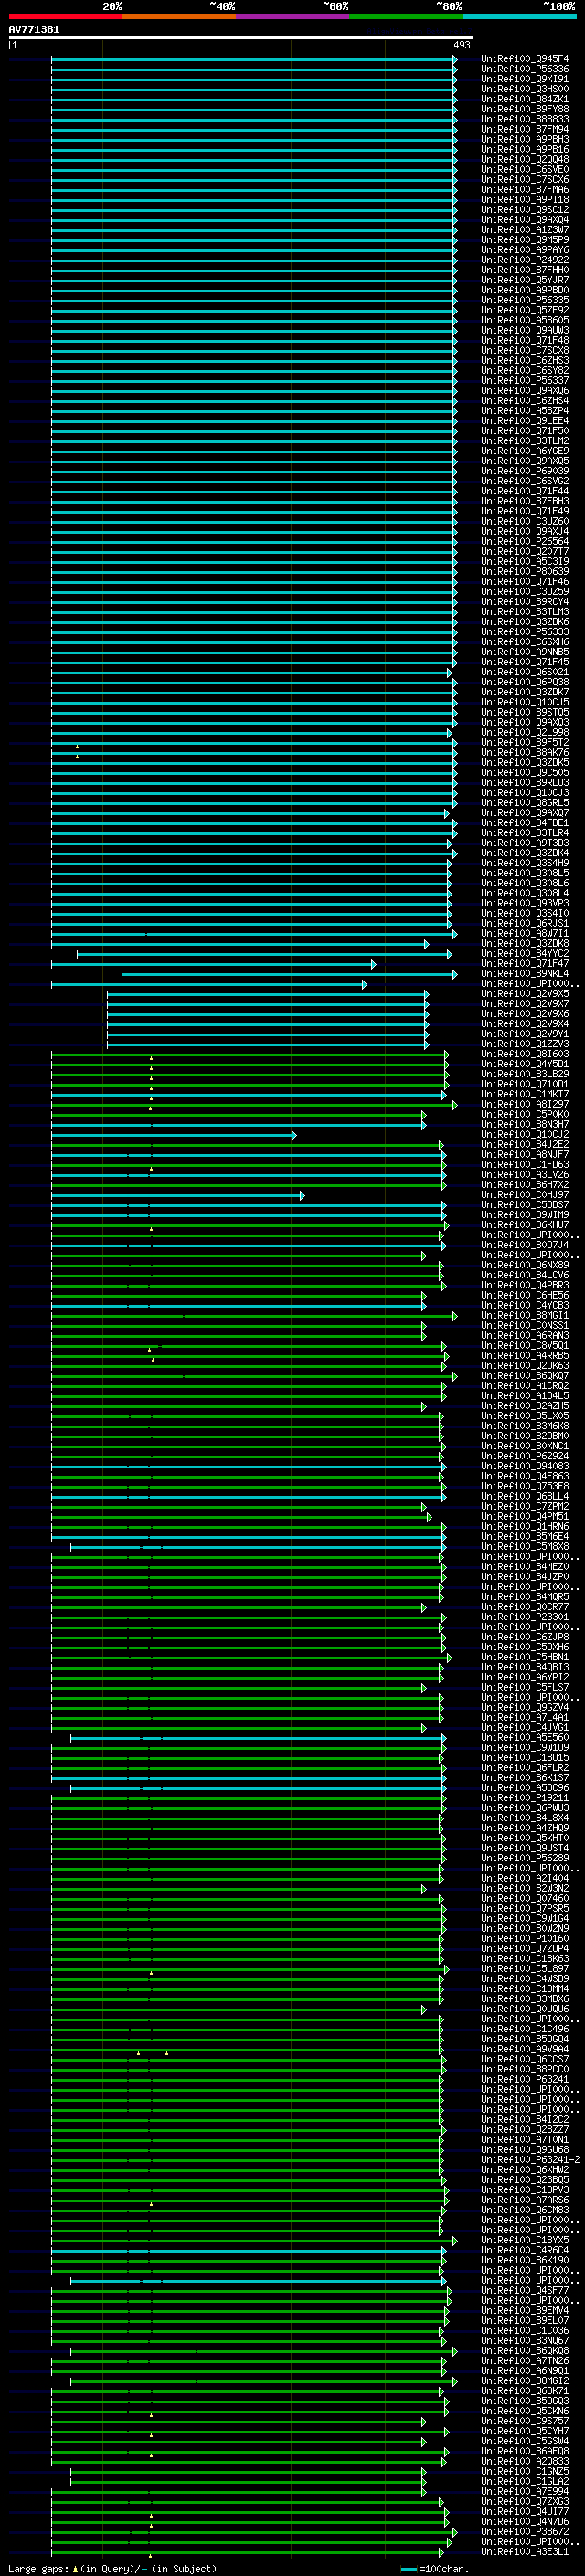Select the UniRef100_Q2V9X5 label
Image resolution: width=585 pixels, height=2576 pixels.
pyautogui.click(x=525, y=994)
